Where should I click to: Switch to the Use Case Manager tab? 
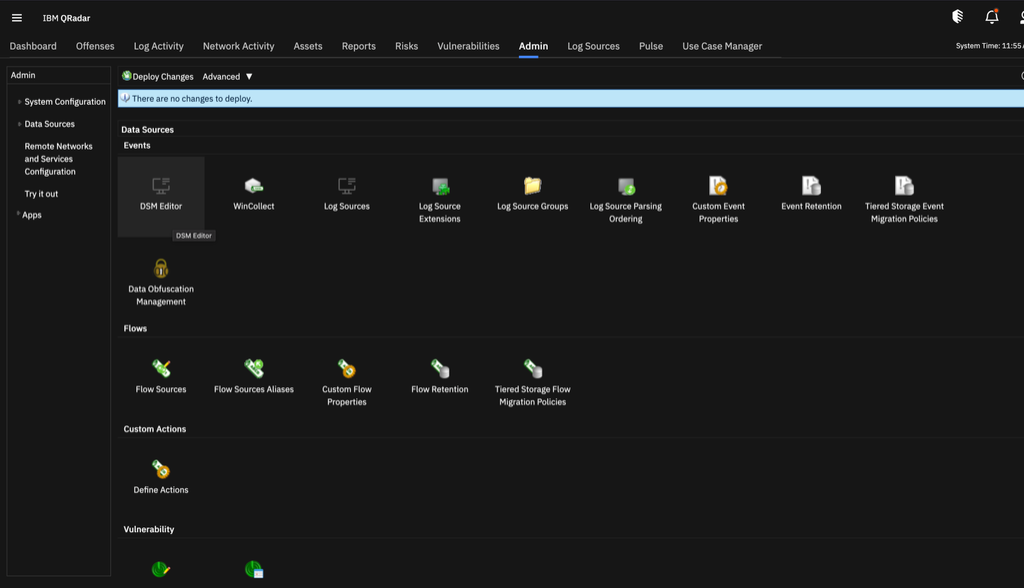(x=722, y=46)
